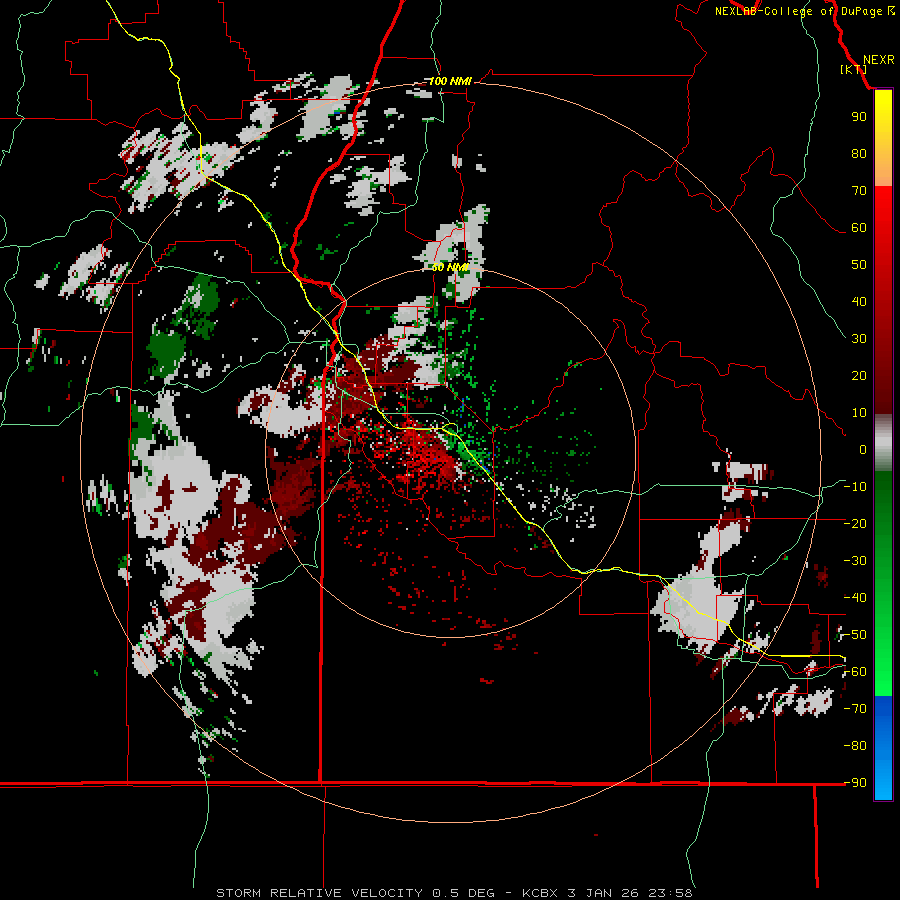Click the -50 value on velocity legend
900x900 pixels.
point(855,635)
